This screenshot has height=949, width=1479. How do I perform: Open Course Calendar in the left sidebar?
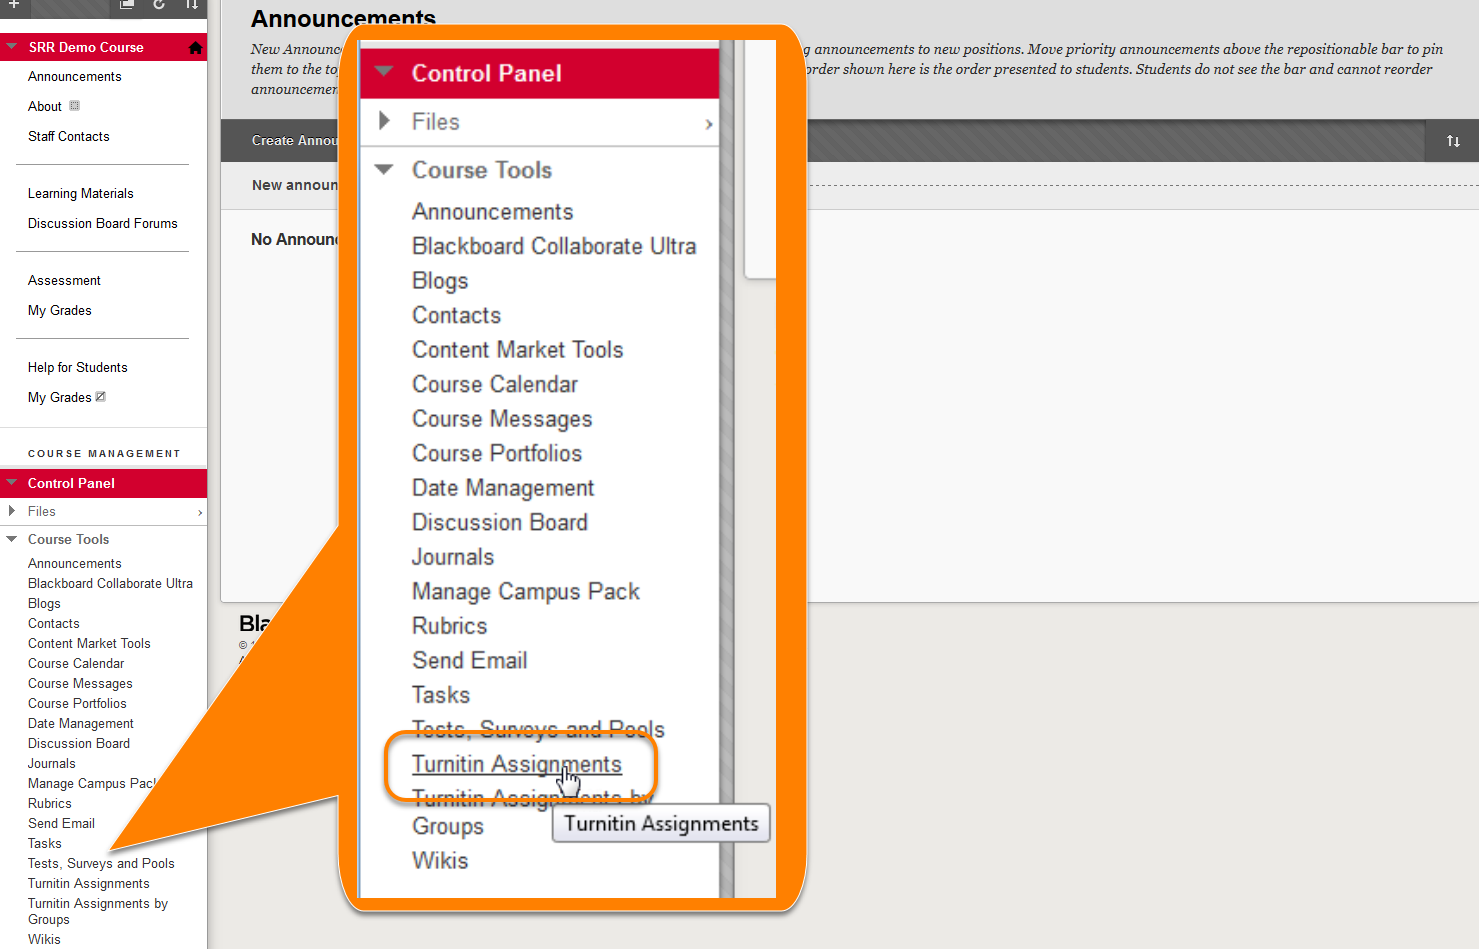76,663
